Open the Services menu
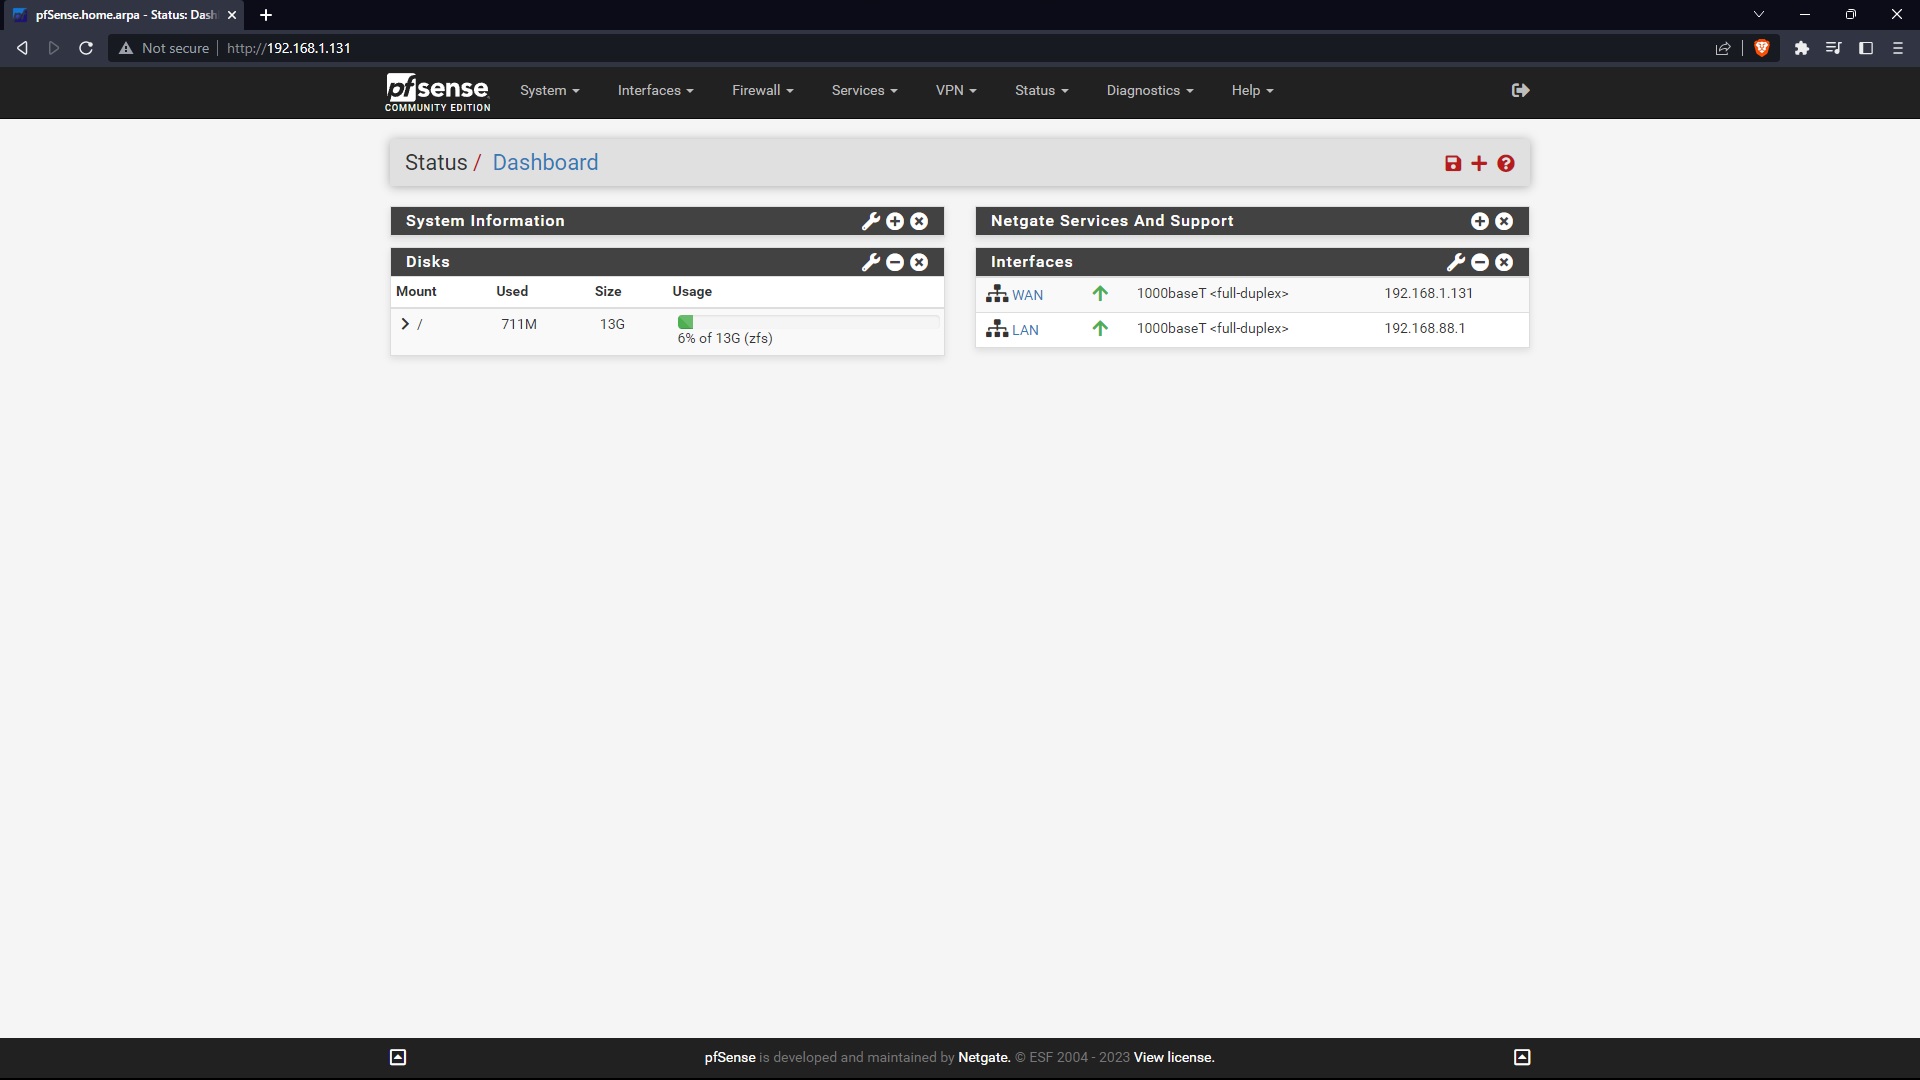 (864, 90)
